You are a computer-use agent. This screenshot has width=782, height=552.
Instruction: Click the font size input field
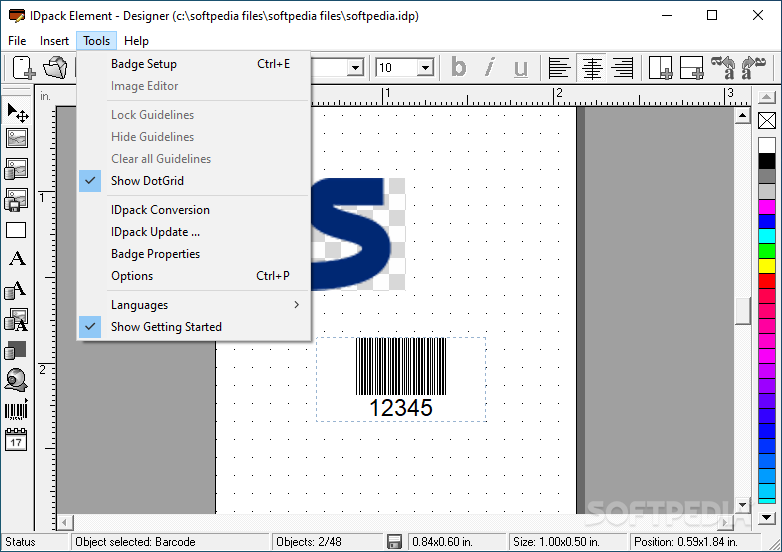pyautogui.click(x=397, y=67)
